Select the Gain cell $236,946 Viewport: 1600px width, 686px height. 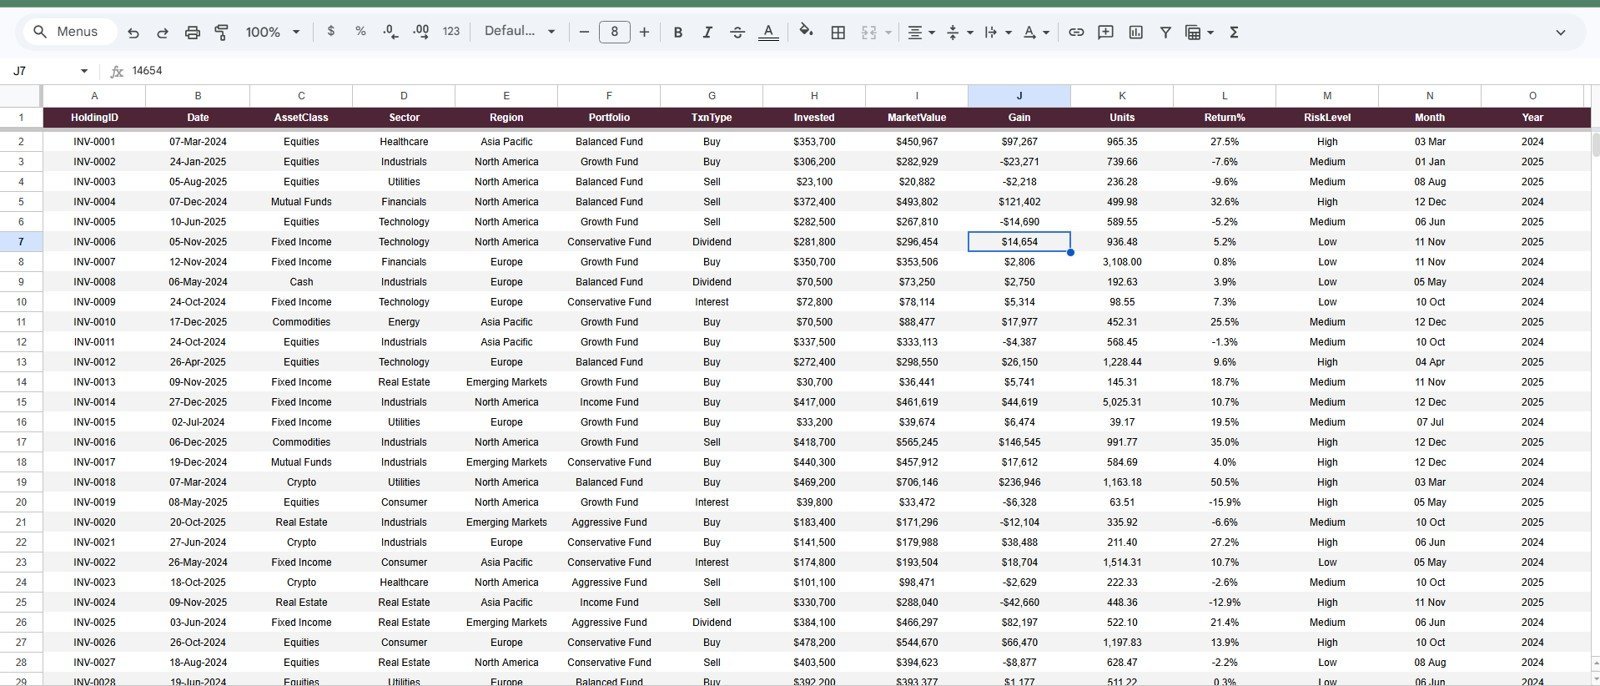coord(1019,482)
